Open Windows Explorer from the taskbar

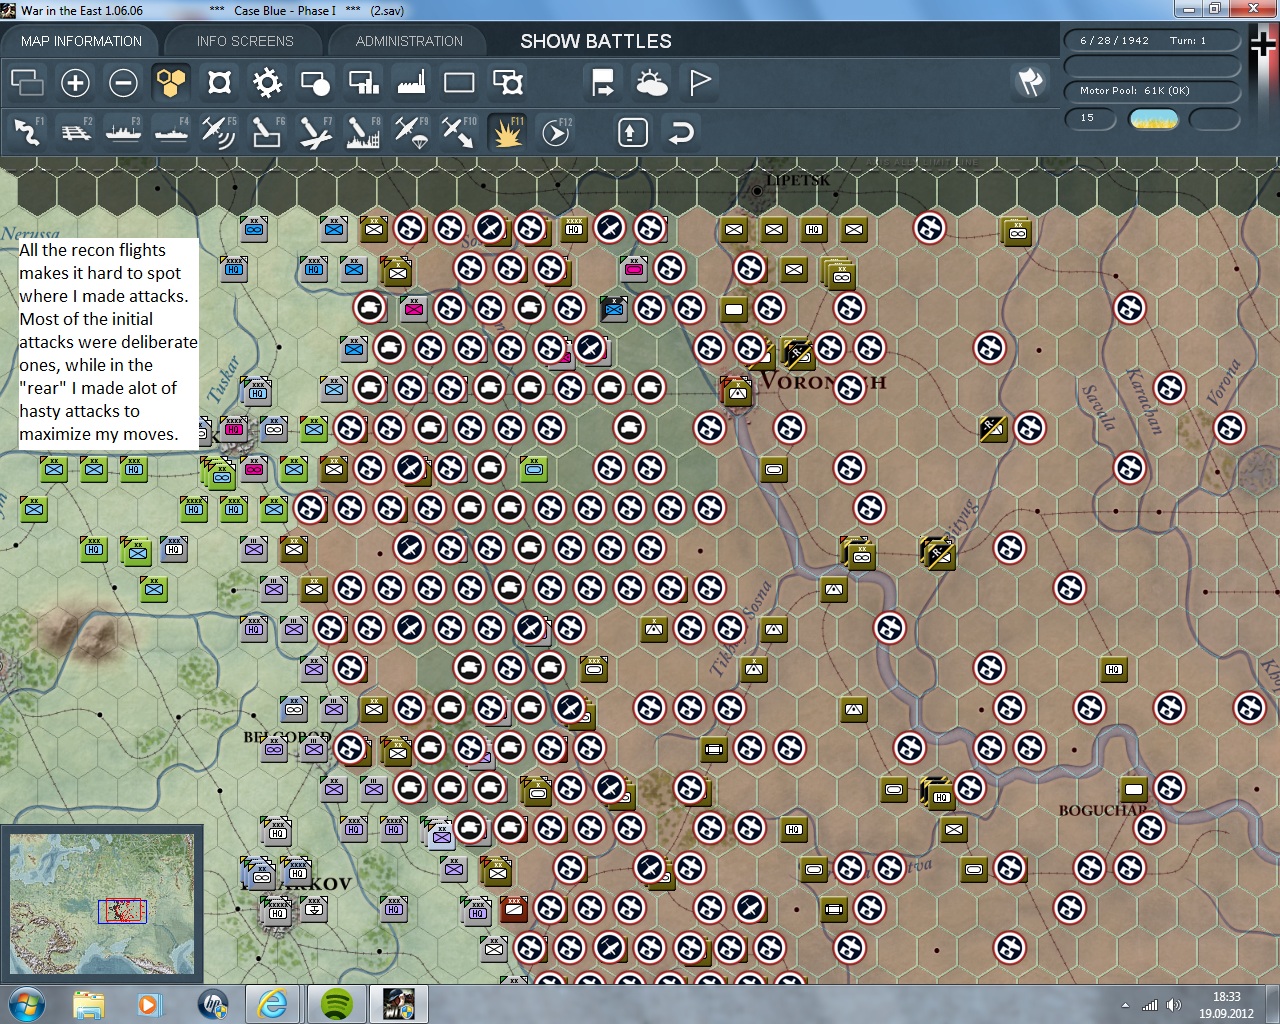[x=88, y=1004]
